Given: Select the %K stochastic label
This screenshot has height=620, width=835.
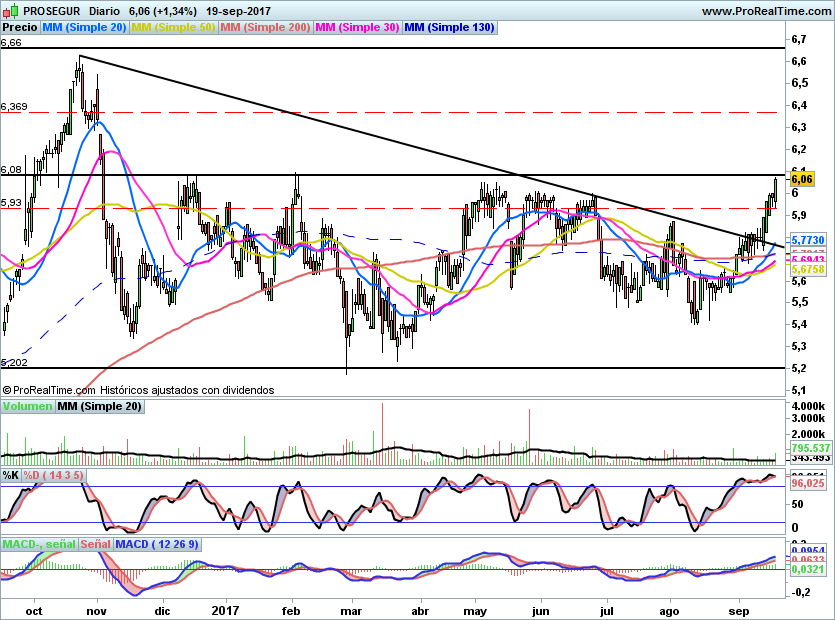Looking at the screenshot, I should [11, 474].
